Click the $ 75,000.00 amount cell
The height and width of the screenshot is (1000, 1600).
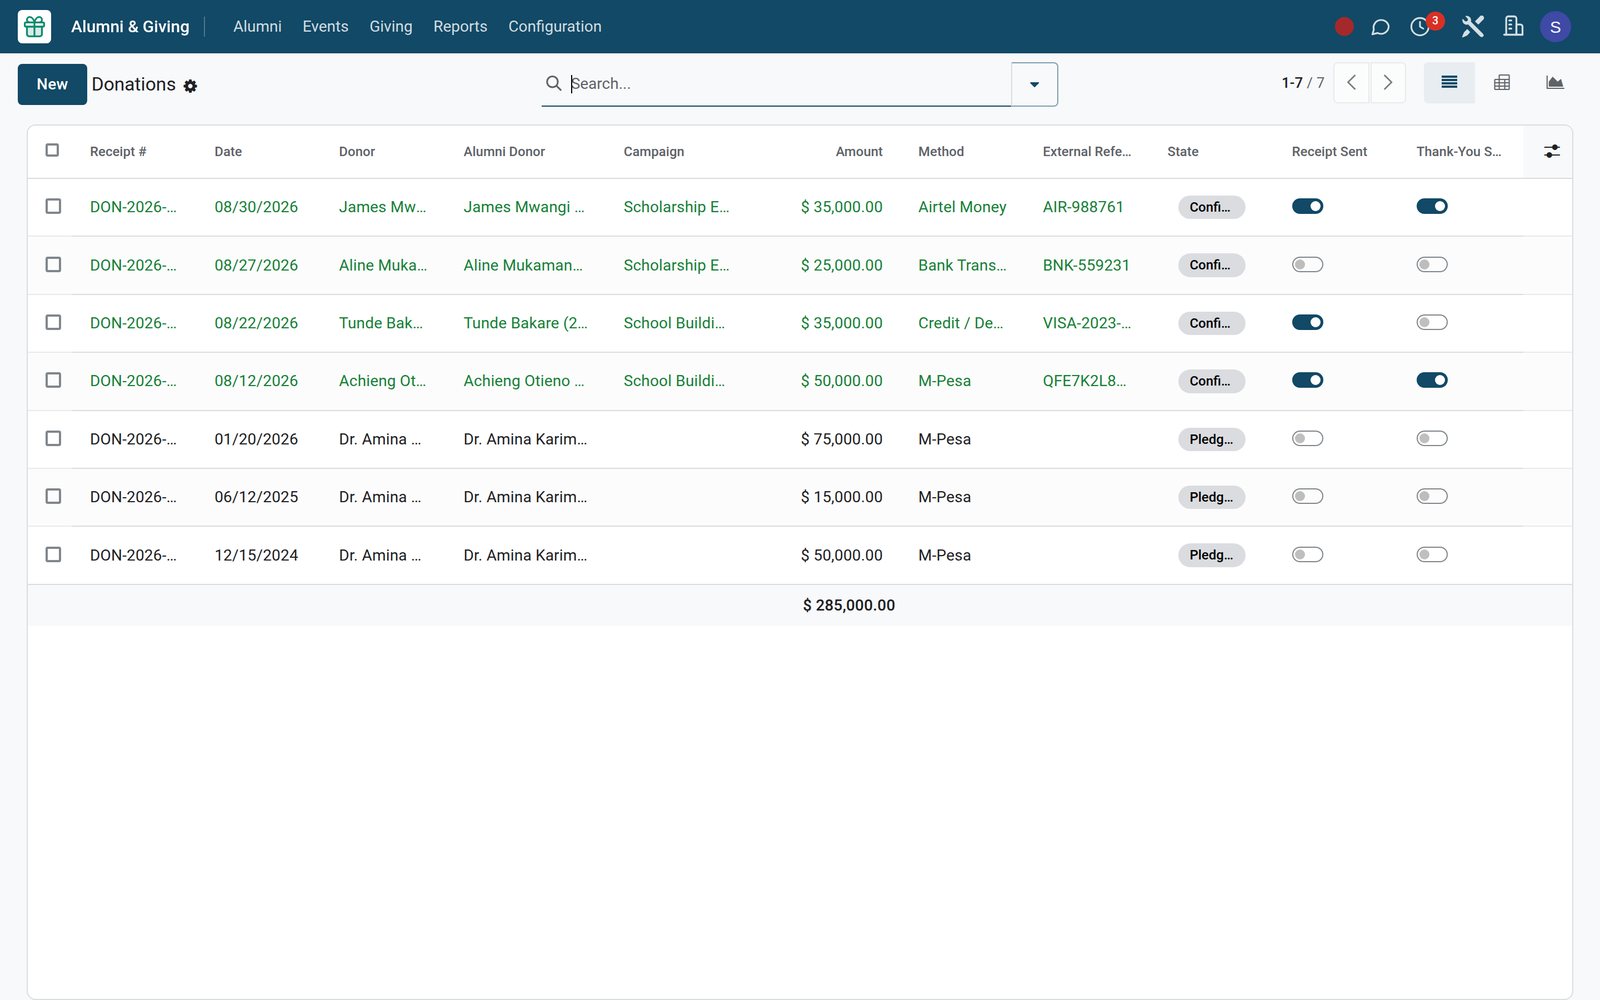point(841,439)
